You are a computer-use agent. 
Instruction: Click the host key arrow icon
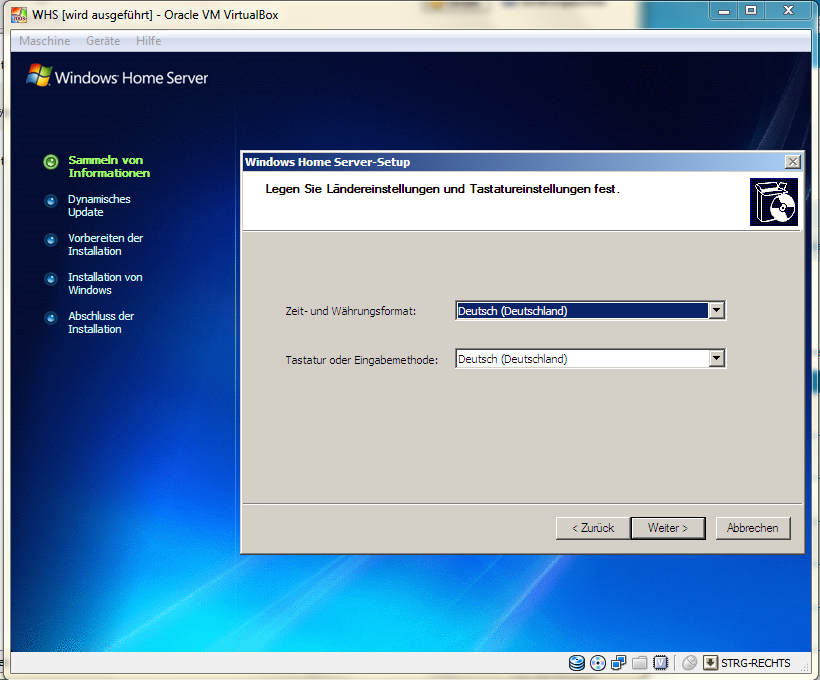710,663
